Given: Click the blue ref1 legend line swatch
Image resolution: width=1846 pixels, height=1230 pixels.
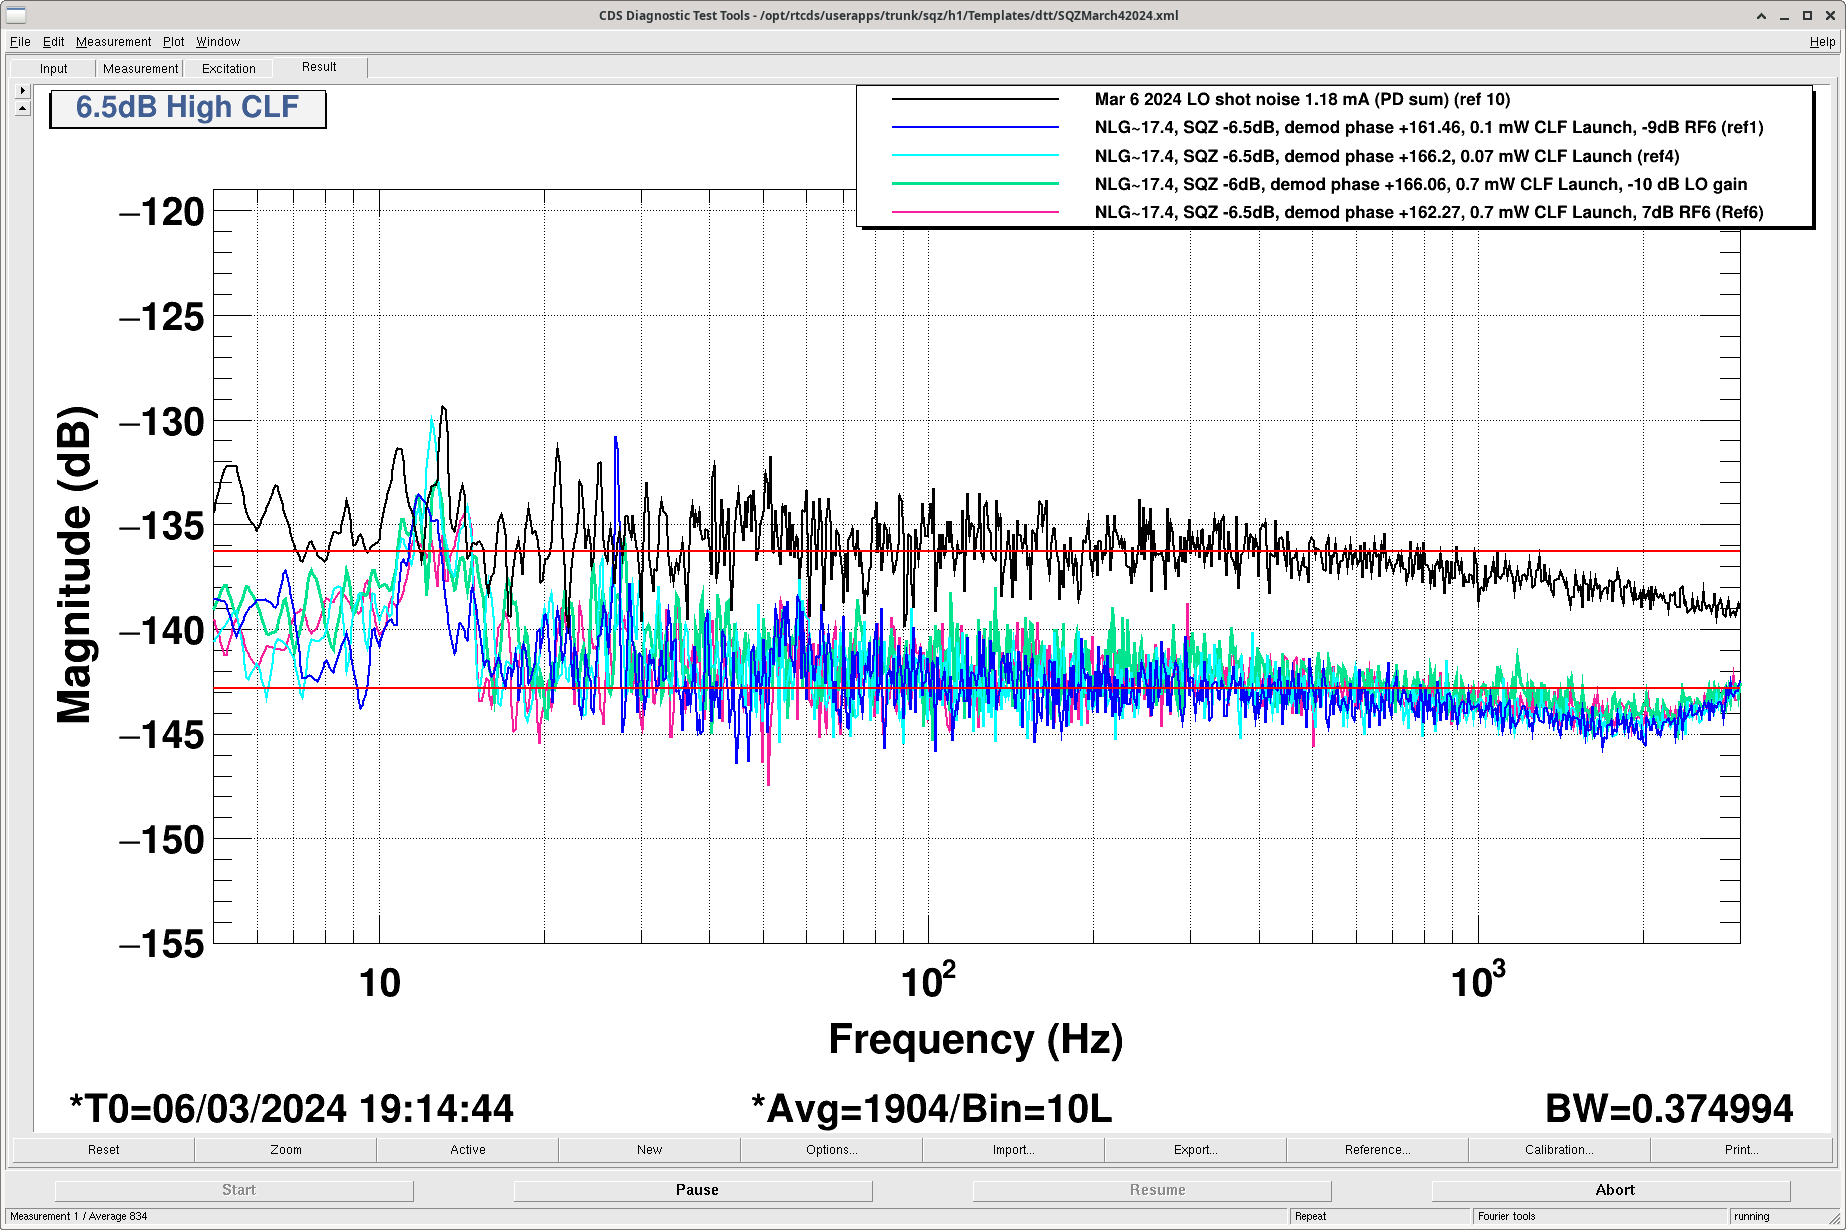Looking at the screenshot, I should coord(975,128).
